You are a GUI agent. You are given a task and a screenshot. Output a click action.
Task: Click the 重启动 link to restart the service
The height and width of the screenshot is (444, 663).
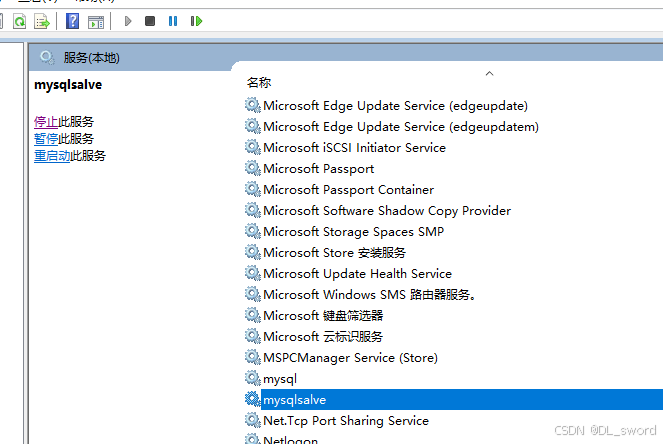(x=52, y=156)
